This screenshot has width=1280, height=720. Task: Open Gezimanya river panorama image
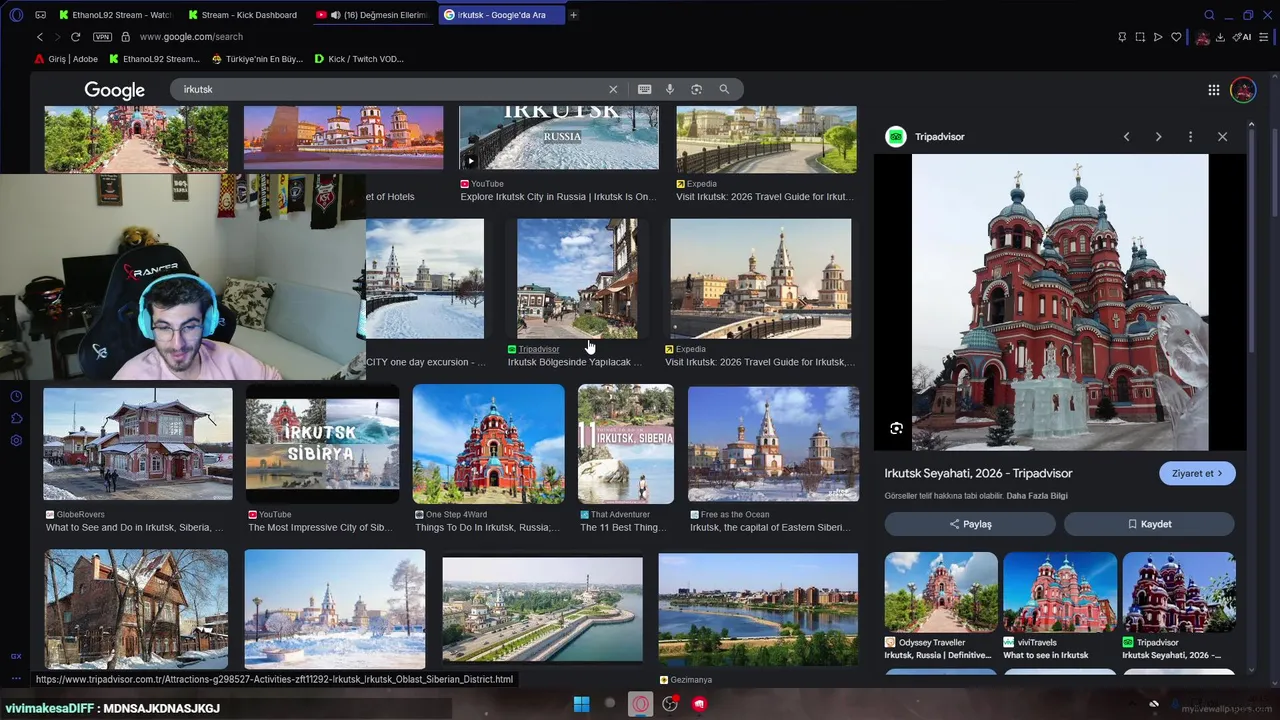pyautogui.click(x=758, y=609)
